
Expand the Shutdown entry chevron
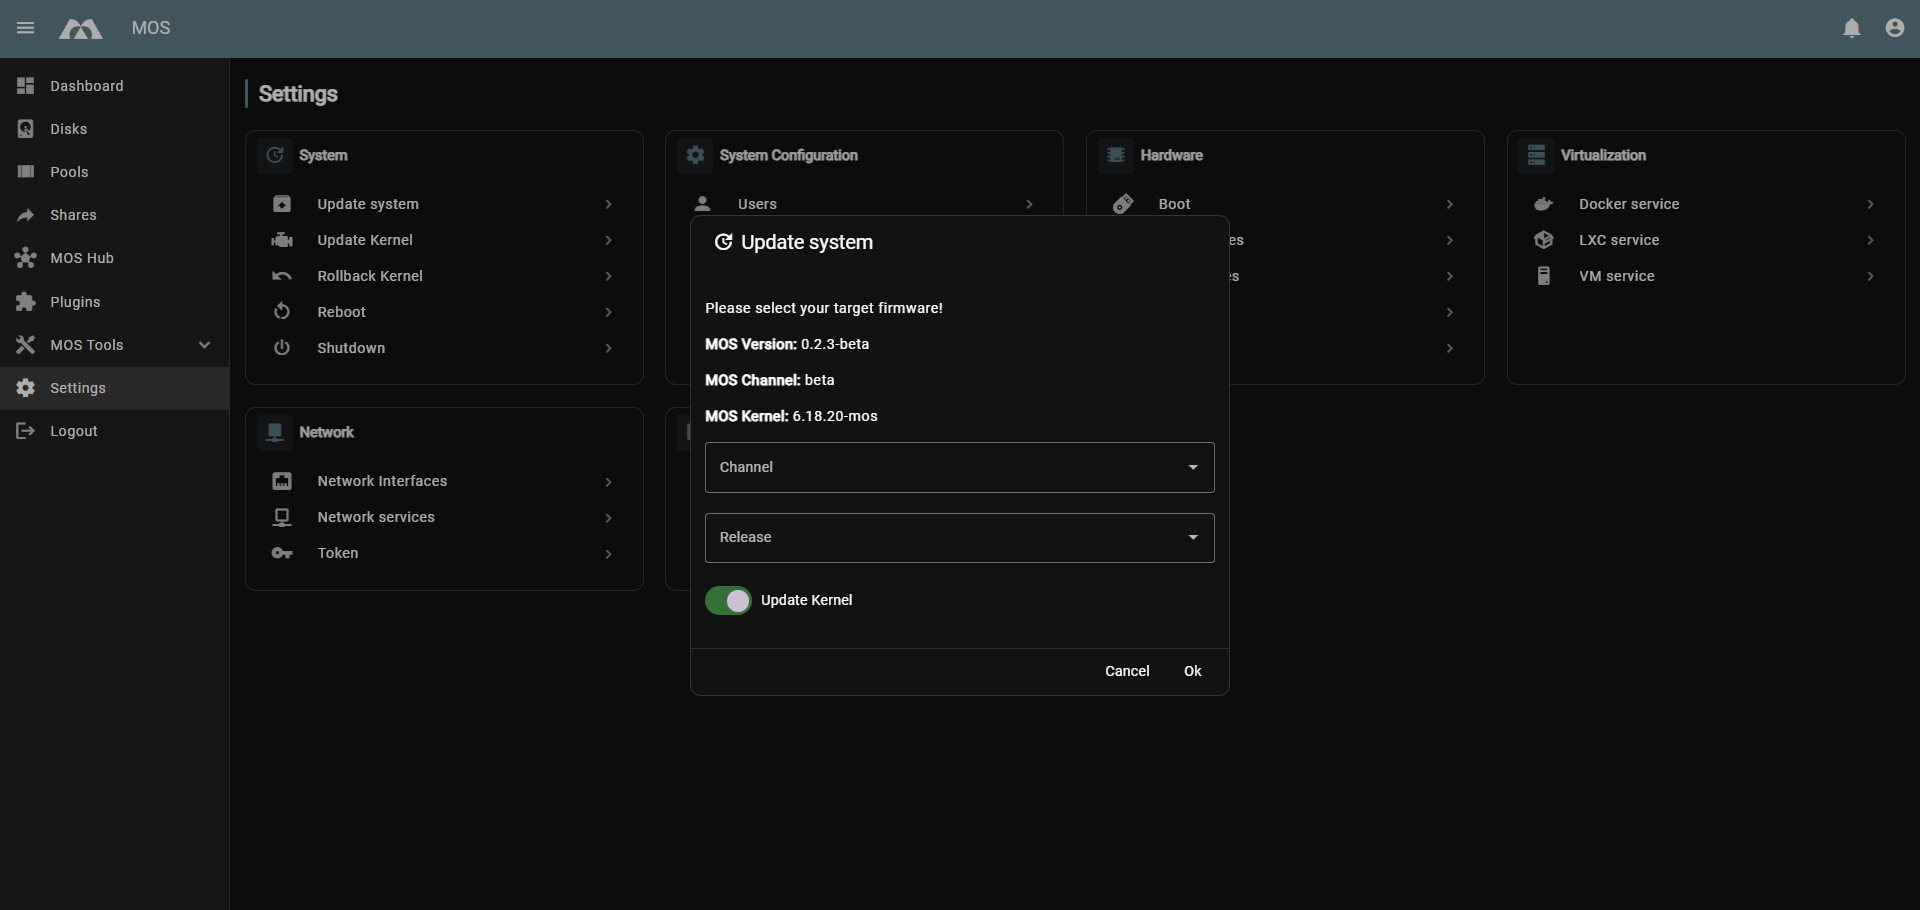coord(607,348)
